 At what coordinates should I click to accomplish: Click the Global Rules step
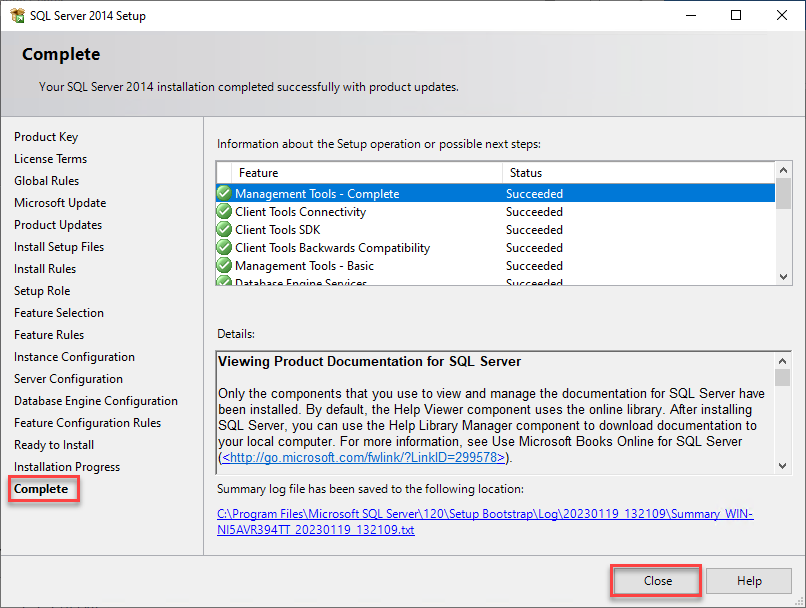click(47, 180)
